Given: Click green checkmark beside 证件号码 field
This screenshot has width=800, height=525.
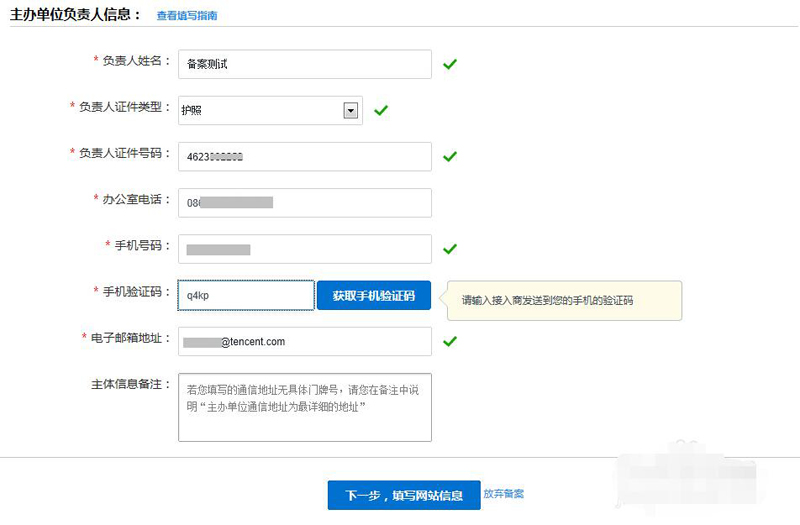Looking at the screenshot, I should [450, 157].
